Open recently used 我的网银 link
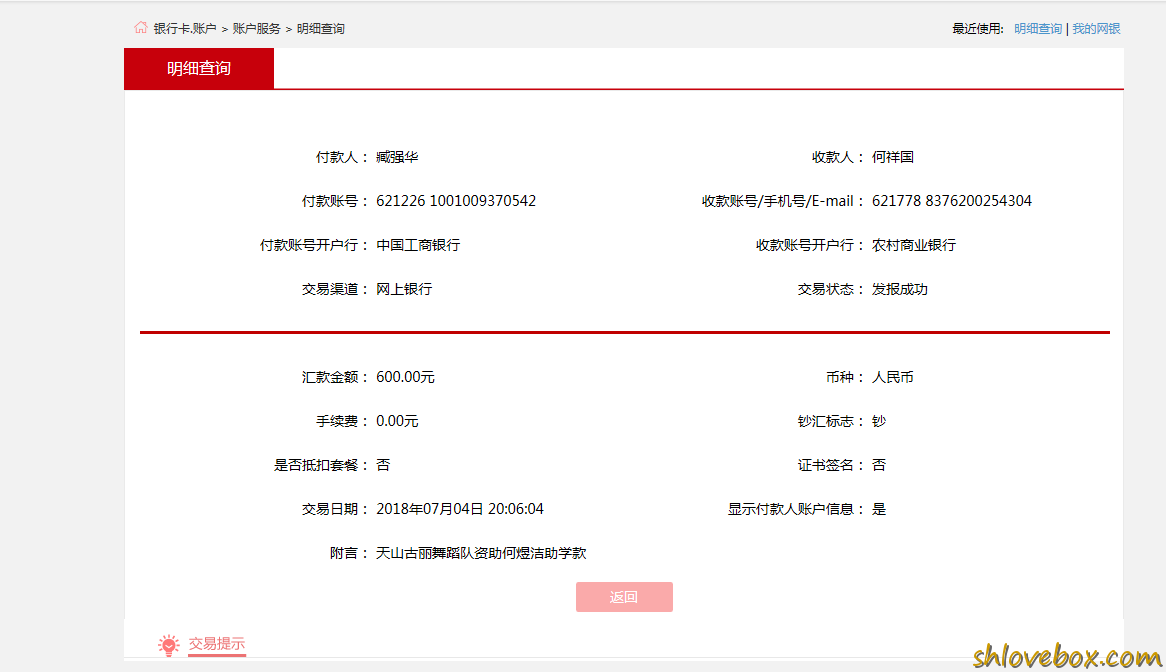1166x672 pixels. [1095, 28]
